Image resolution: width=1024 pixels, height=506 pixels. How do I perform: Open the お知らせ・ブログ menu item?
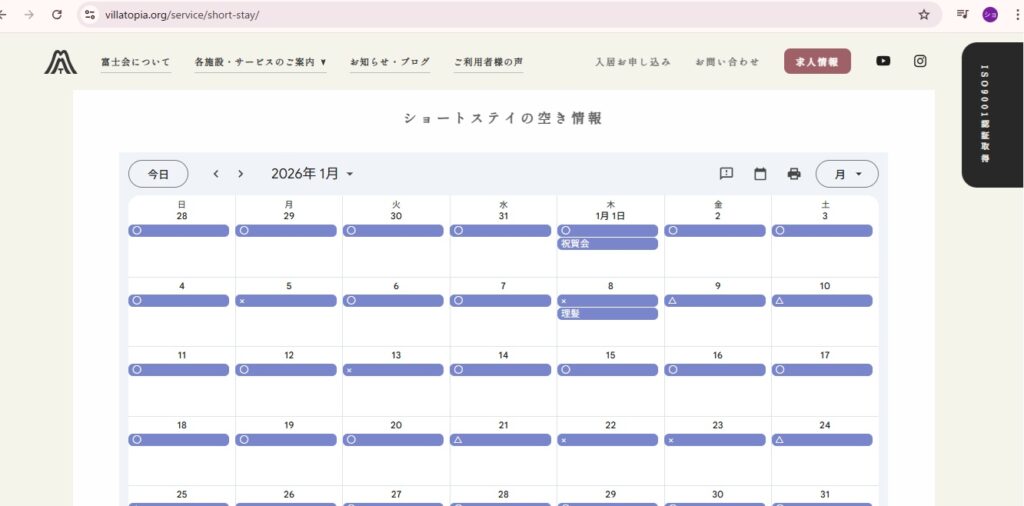point(389,62)
